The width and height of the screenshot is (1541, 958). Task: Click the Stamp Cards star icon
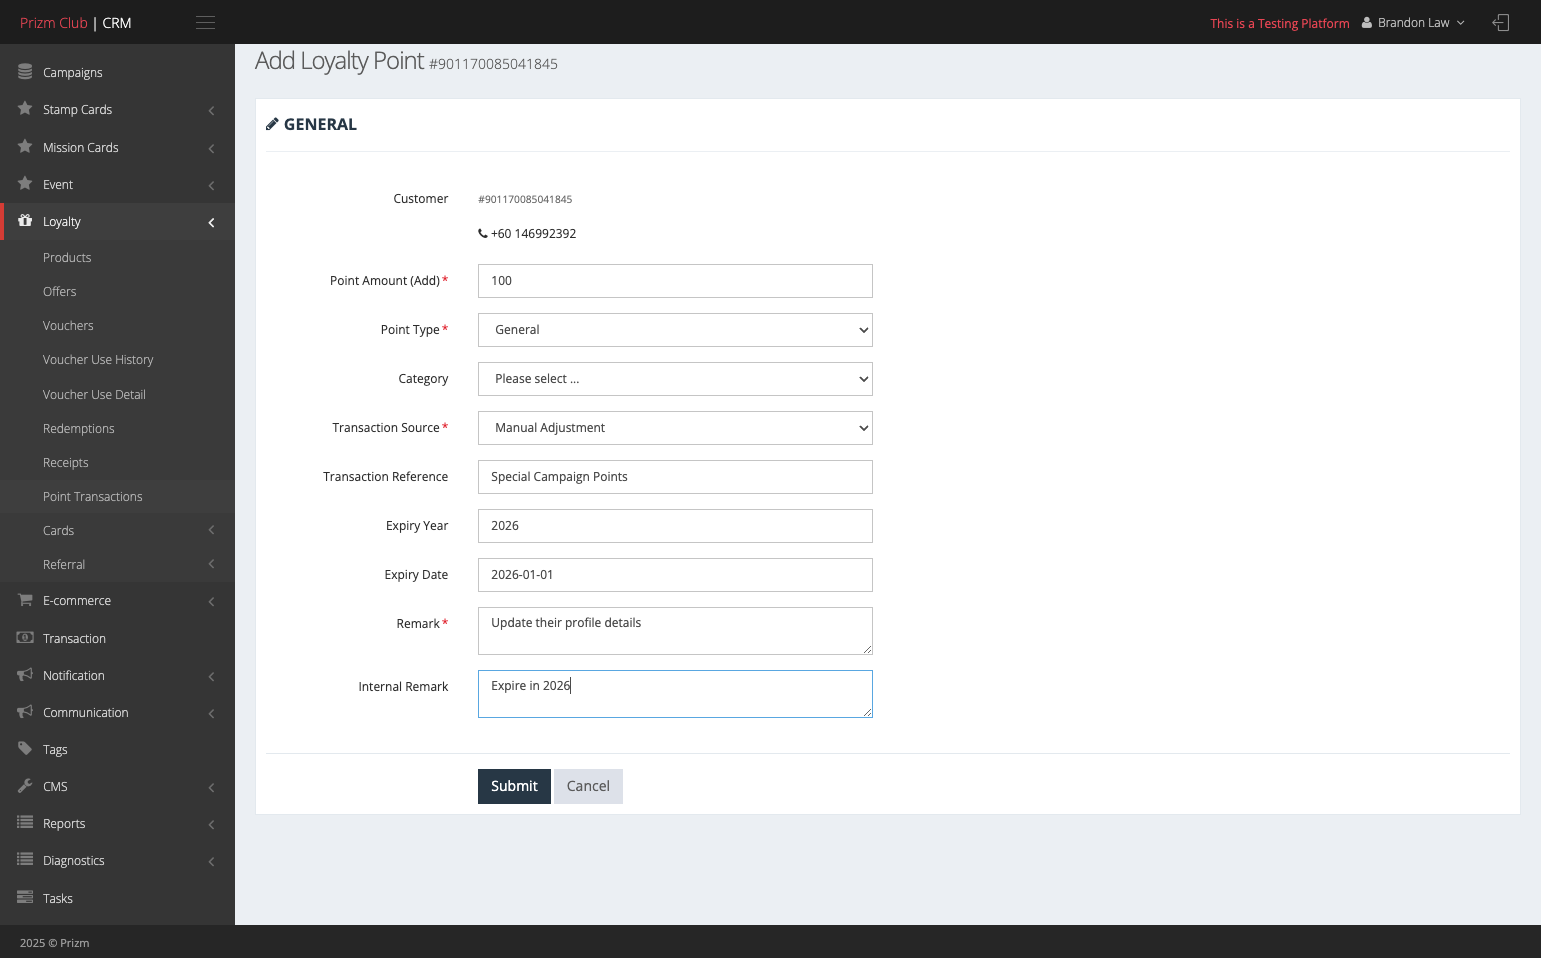25,109
